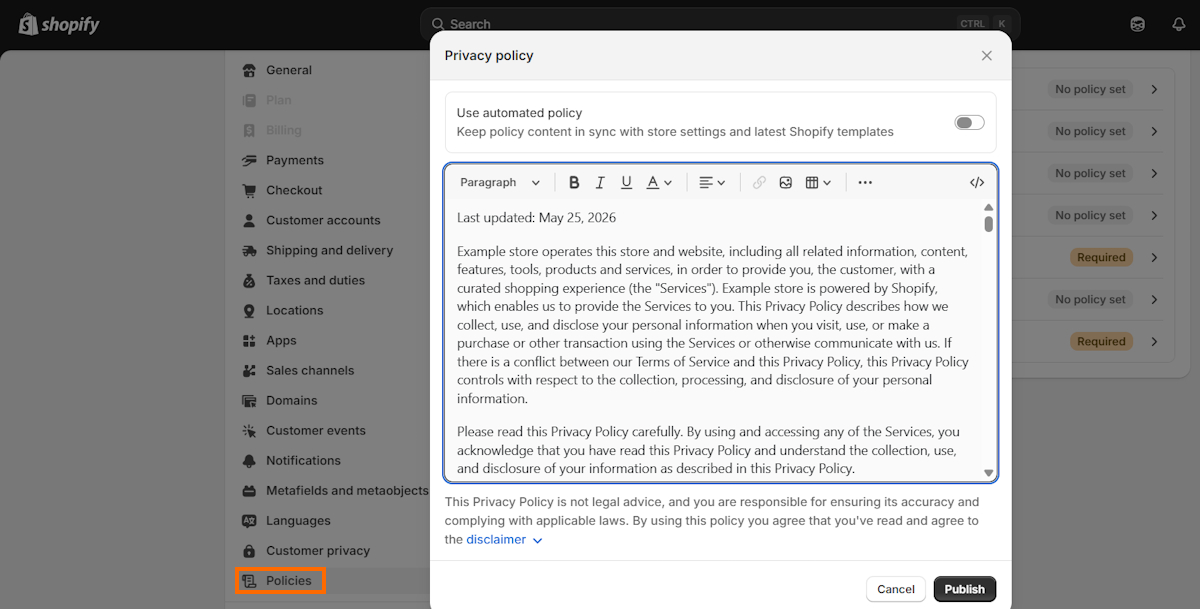Image resolution: width=1200 pixels, height=609 pixels.
Task: Open General settings
Action: [x=289, y=70]
